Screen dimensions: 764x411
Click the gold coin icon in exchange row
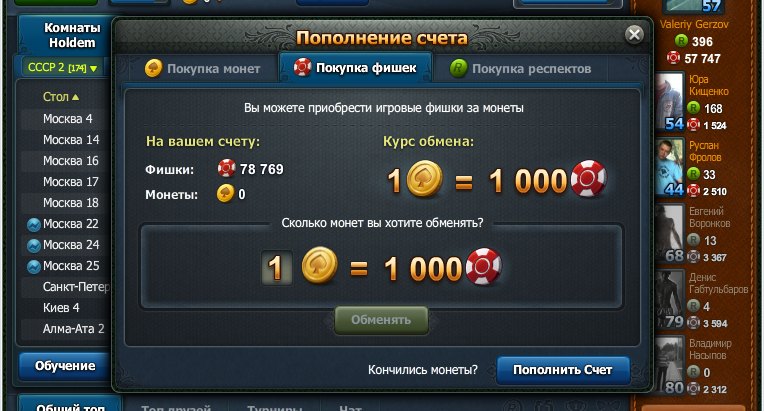[x=319, y=266]
